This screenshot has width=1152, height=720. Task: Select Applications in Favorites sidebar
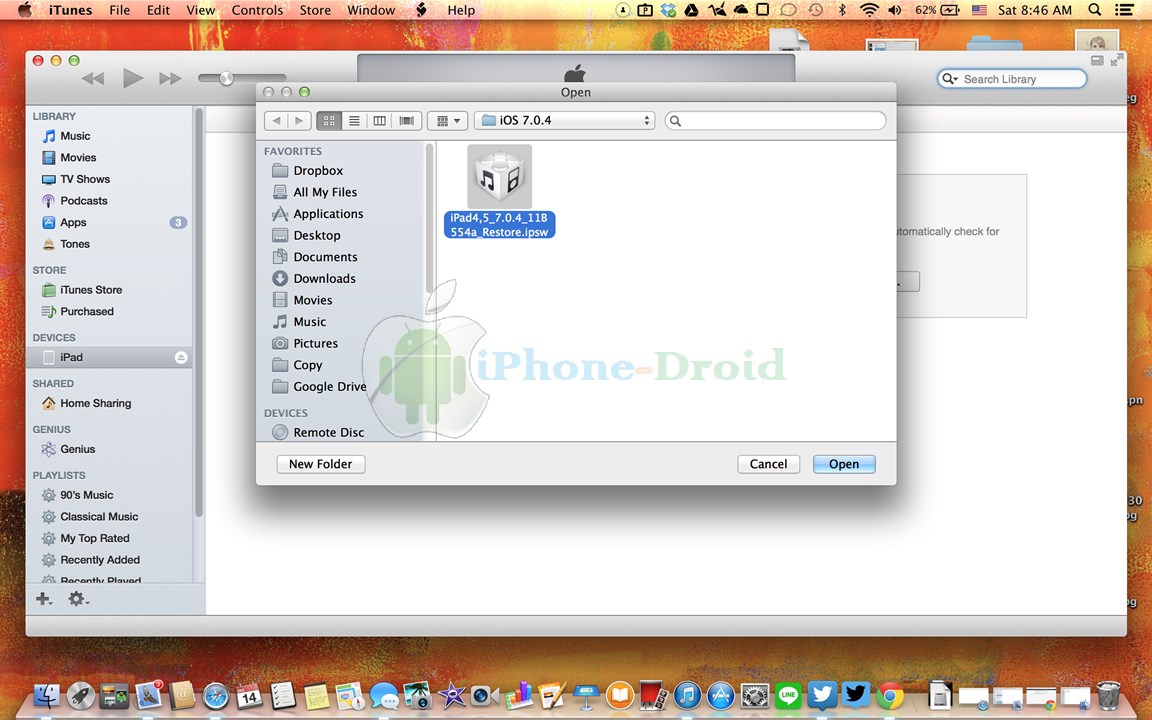tap(328, 214)
